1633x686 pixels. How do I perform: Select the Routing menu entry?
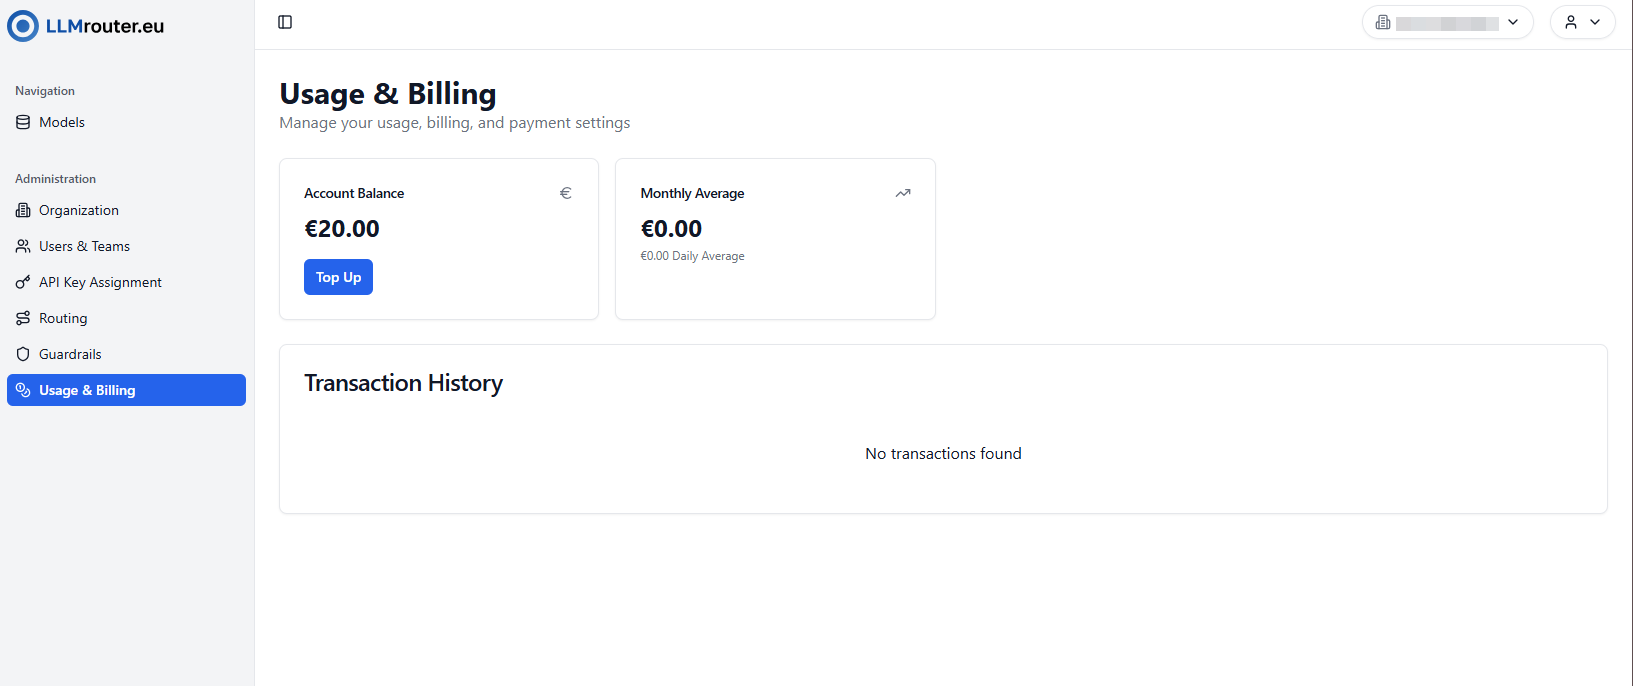(x=63, y=318)
